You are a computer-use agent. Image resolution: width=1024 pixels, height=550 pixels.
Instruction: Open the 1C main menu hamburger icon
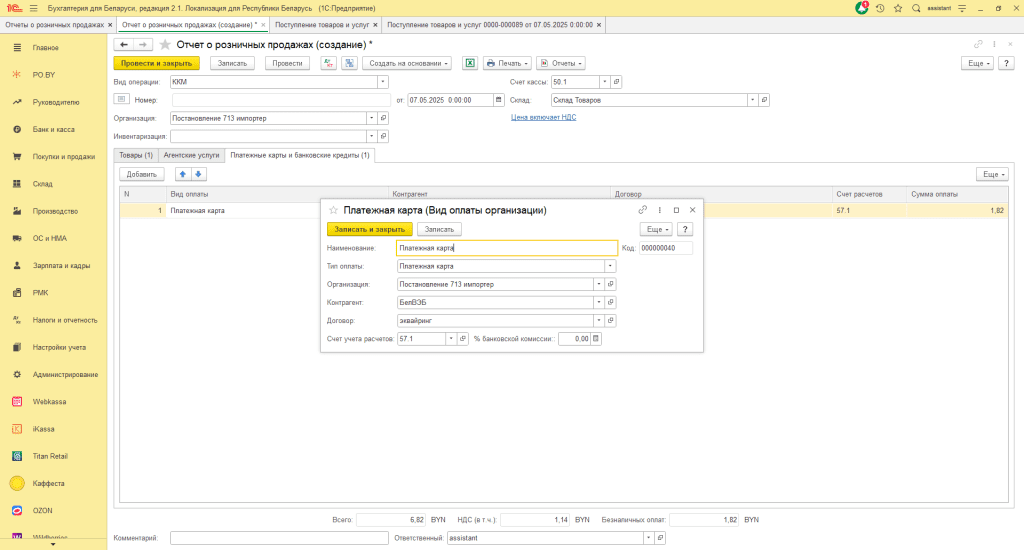click(x=33, y=8)
